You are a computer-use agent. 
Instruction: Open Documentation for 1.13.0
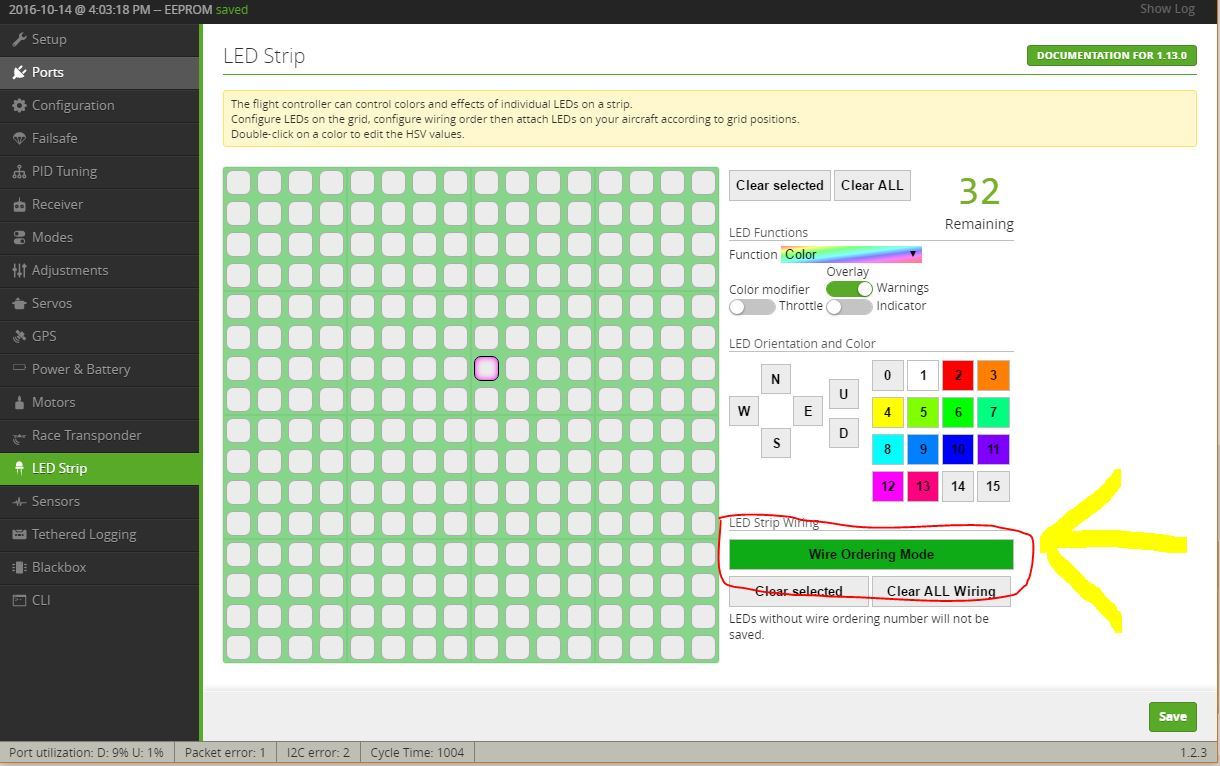point(1111,55)
